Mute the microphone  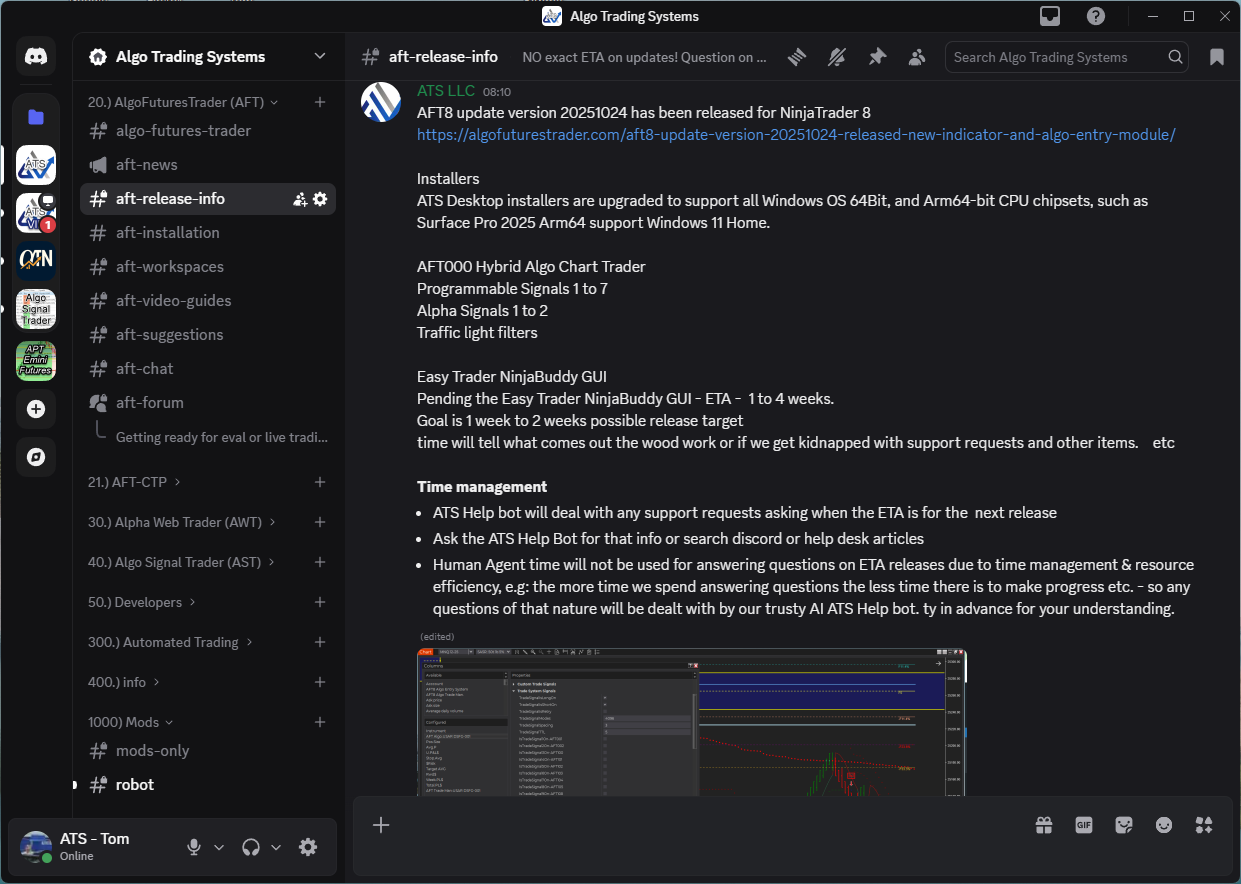point(194,847)
